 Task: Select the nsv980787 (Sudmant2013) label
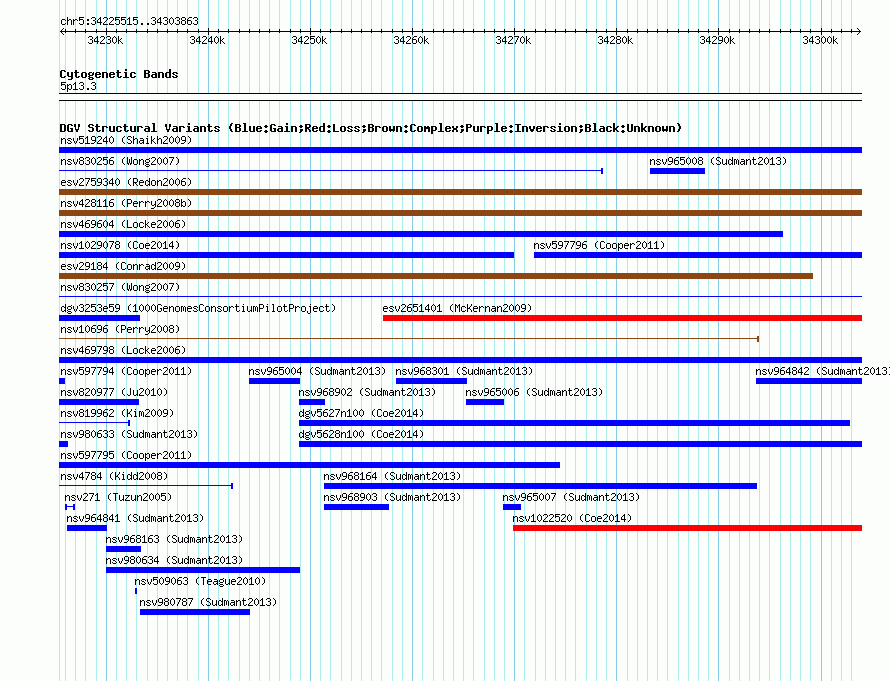[x=208, y=602]
